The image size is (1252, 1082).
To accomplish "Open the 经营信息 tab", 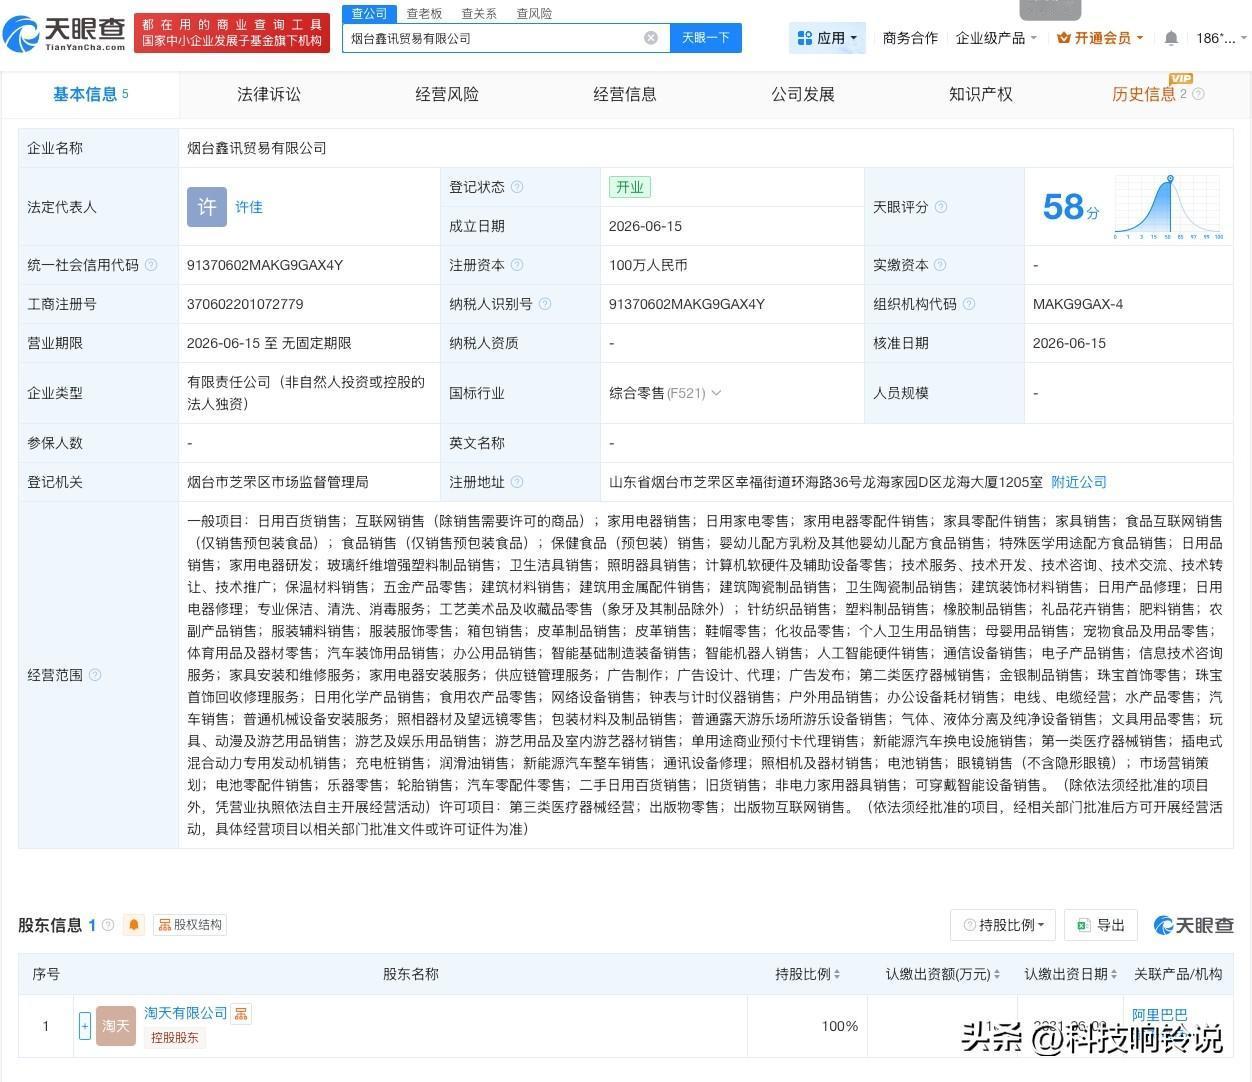I will (x=625, y=94).
